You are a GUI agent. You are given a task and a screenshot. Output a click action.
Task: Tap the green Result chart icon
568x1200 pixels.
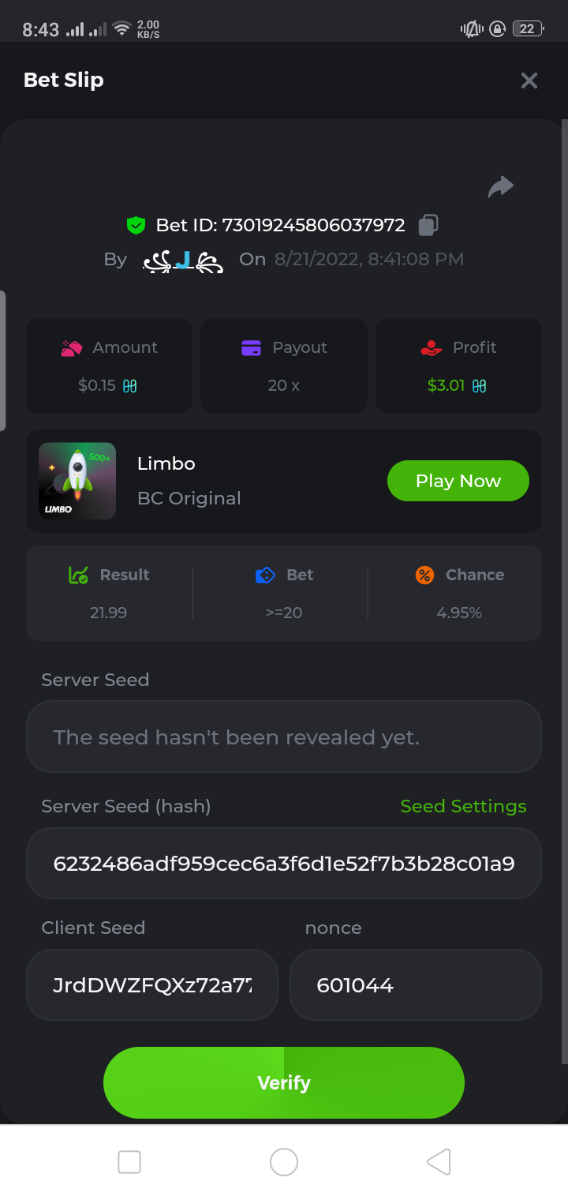pyautogui.click(x=79, y=575)
